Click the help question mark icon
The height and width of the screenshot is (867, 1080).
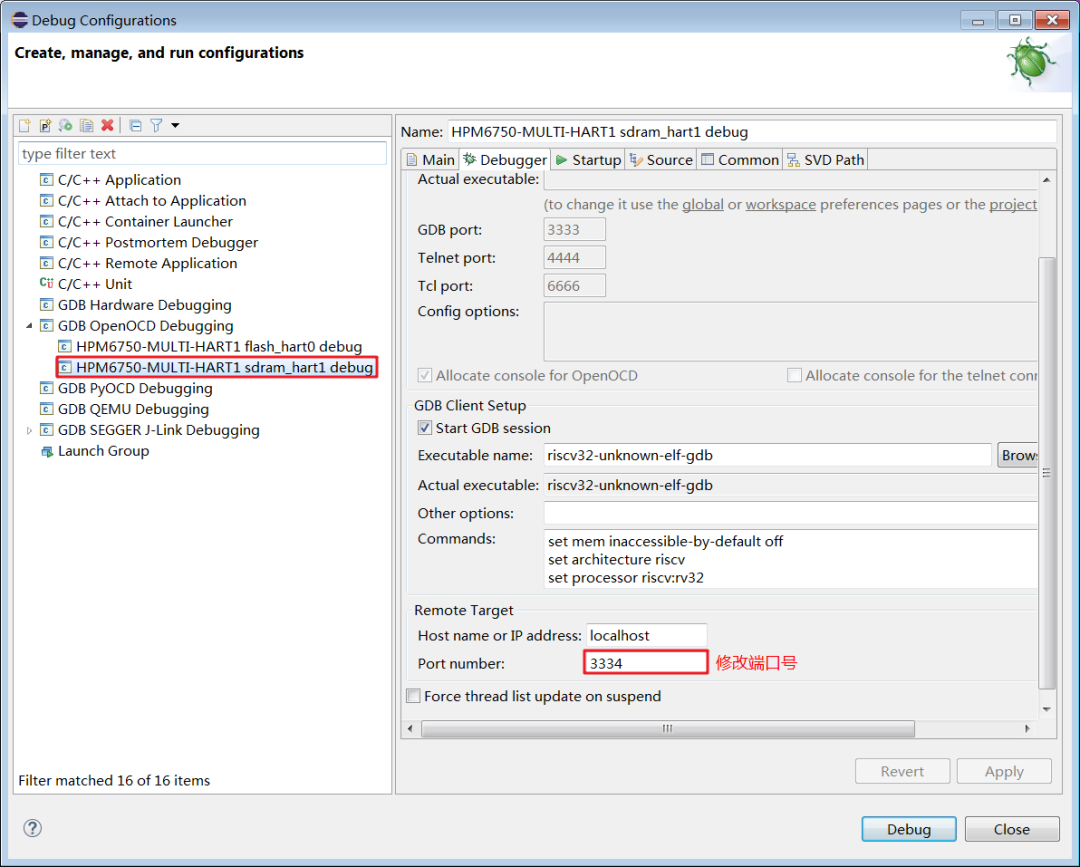(32, 828)
